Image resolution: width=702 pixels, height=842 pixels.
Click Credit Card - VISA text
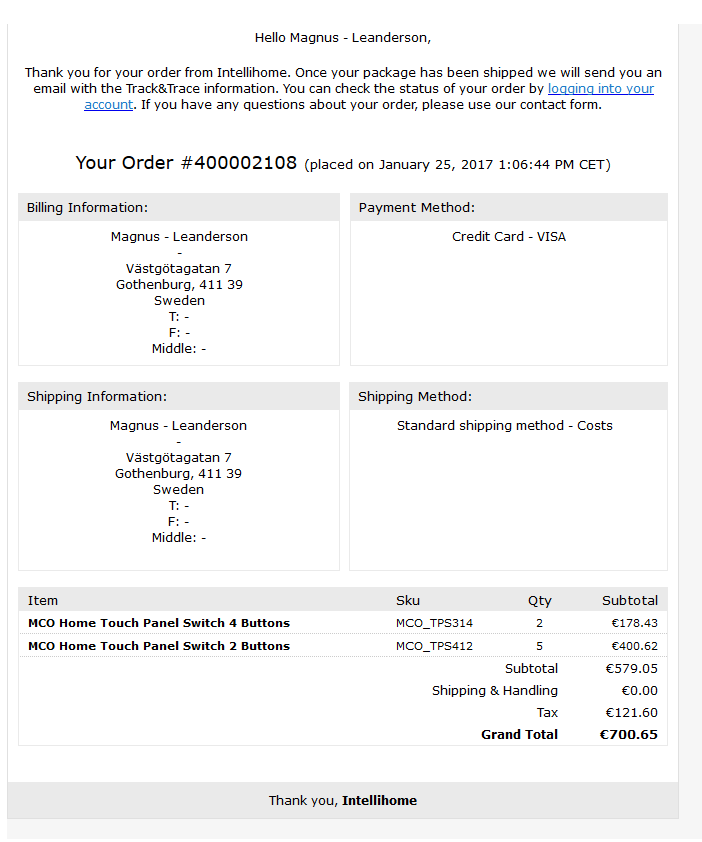click(x=509, y=237)
